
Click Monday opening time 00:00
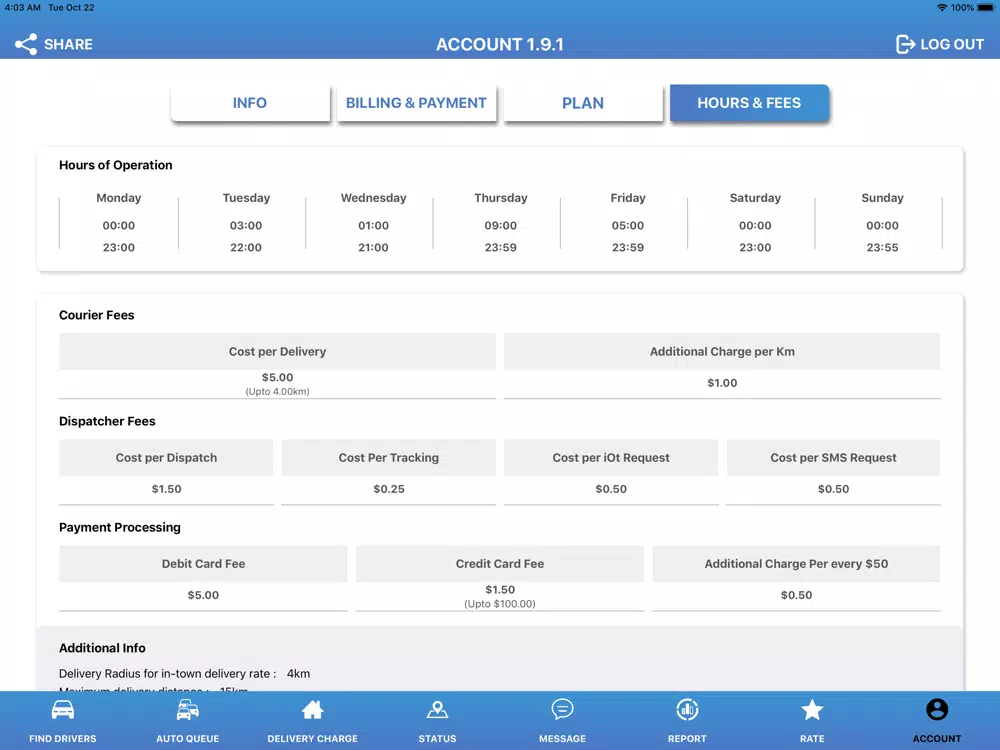(x=119, y=225)
